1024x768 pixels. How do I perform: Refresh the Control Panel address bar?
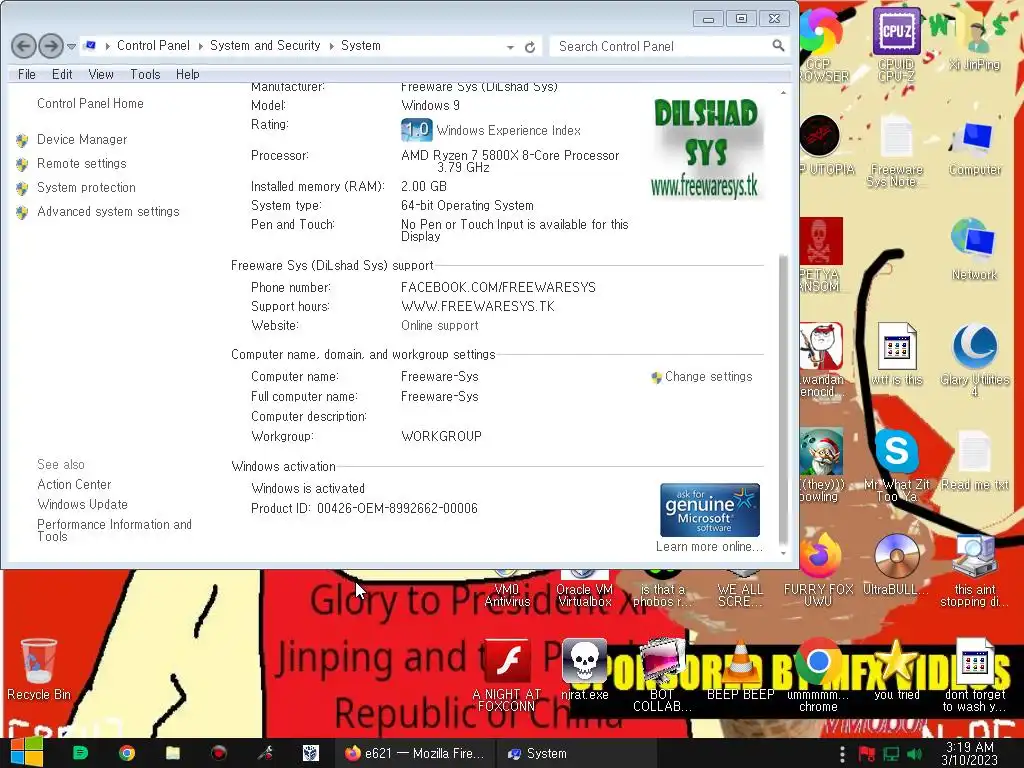530,47
